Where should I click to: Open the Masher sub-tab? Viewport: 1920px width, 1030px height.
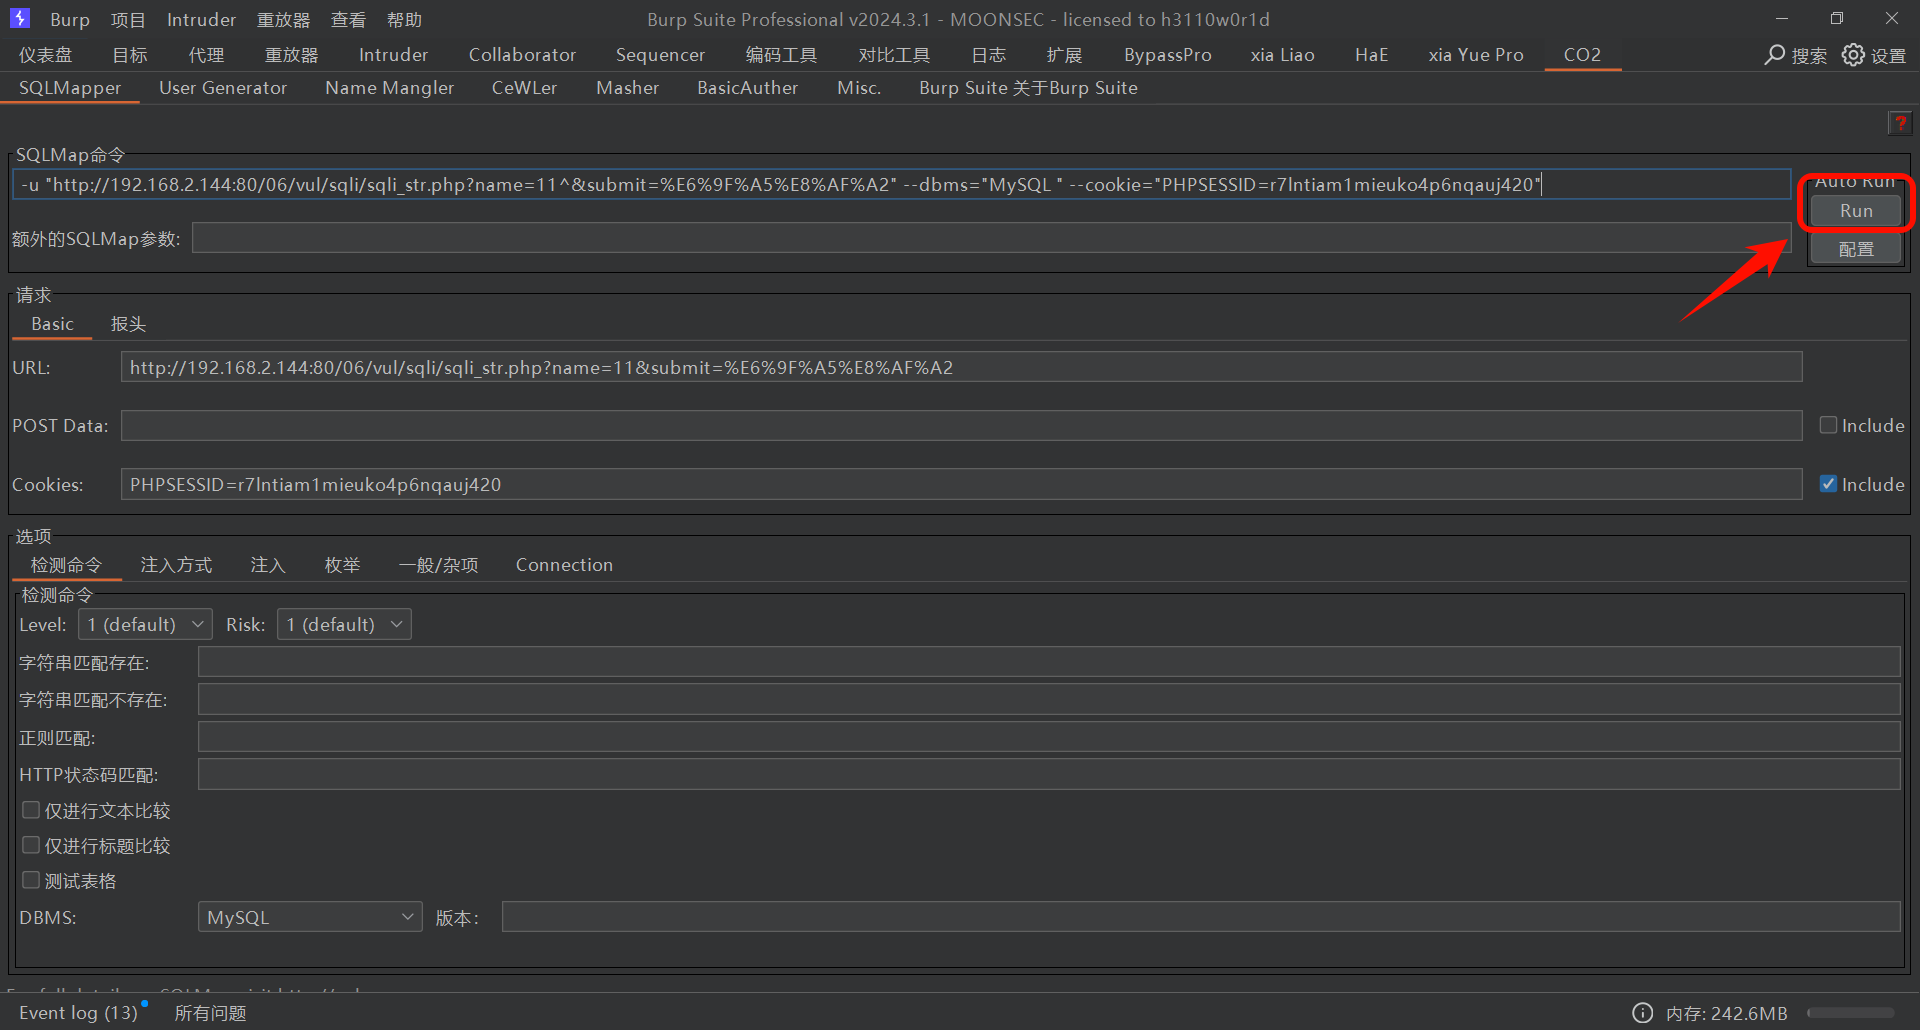pos(627,88)
